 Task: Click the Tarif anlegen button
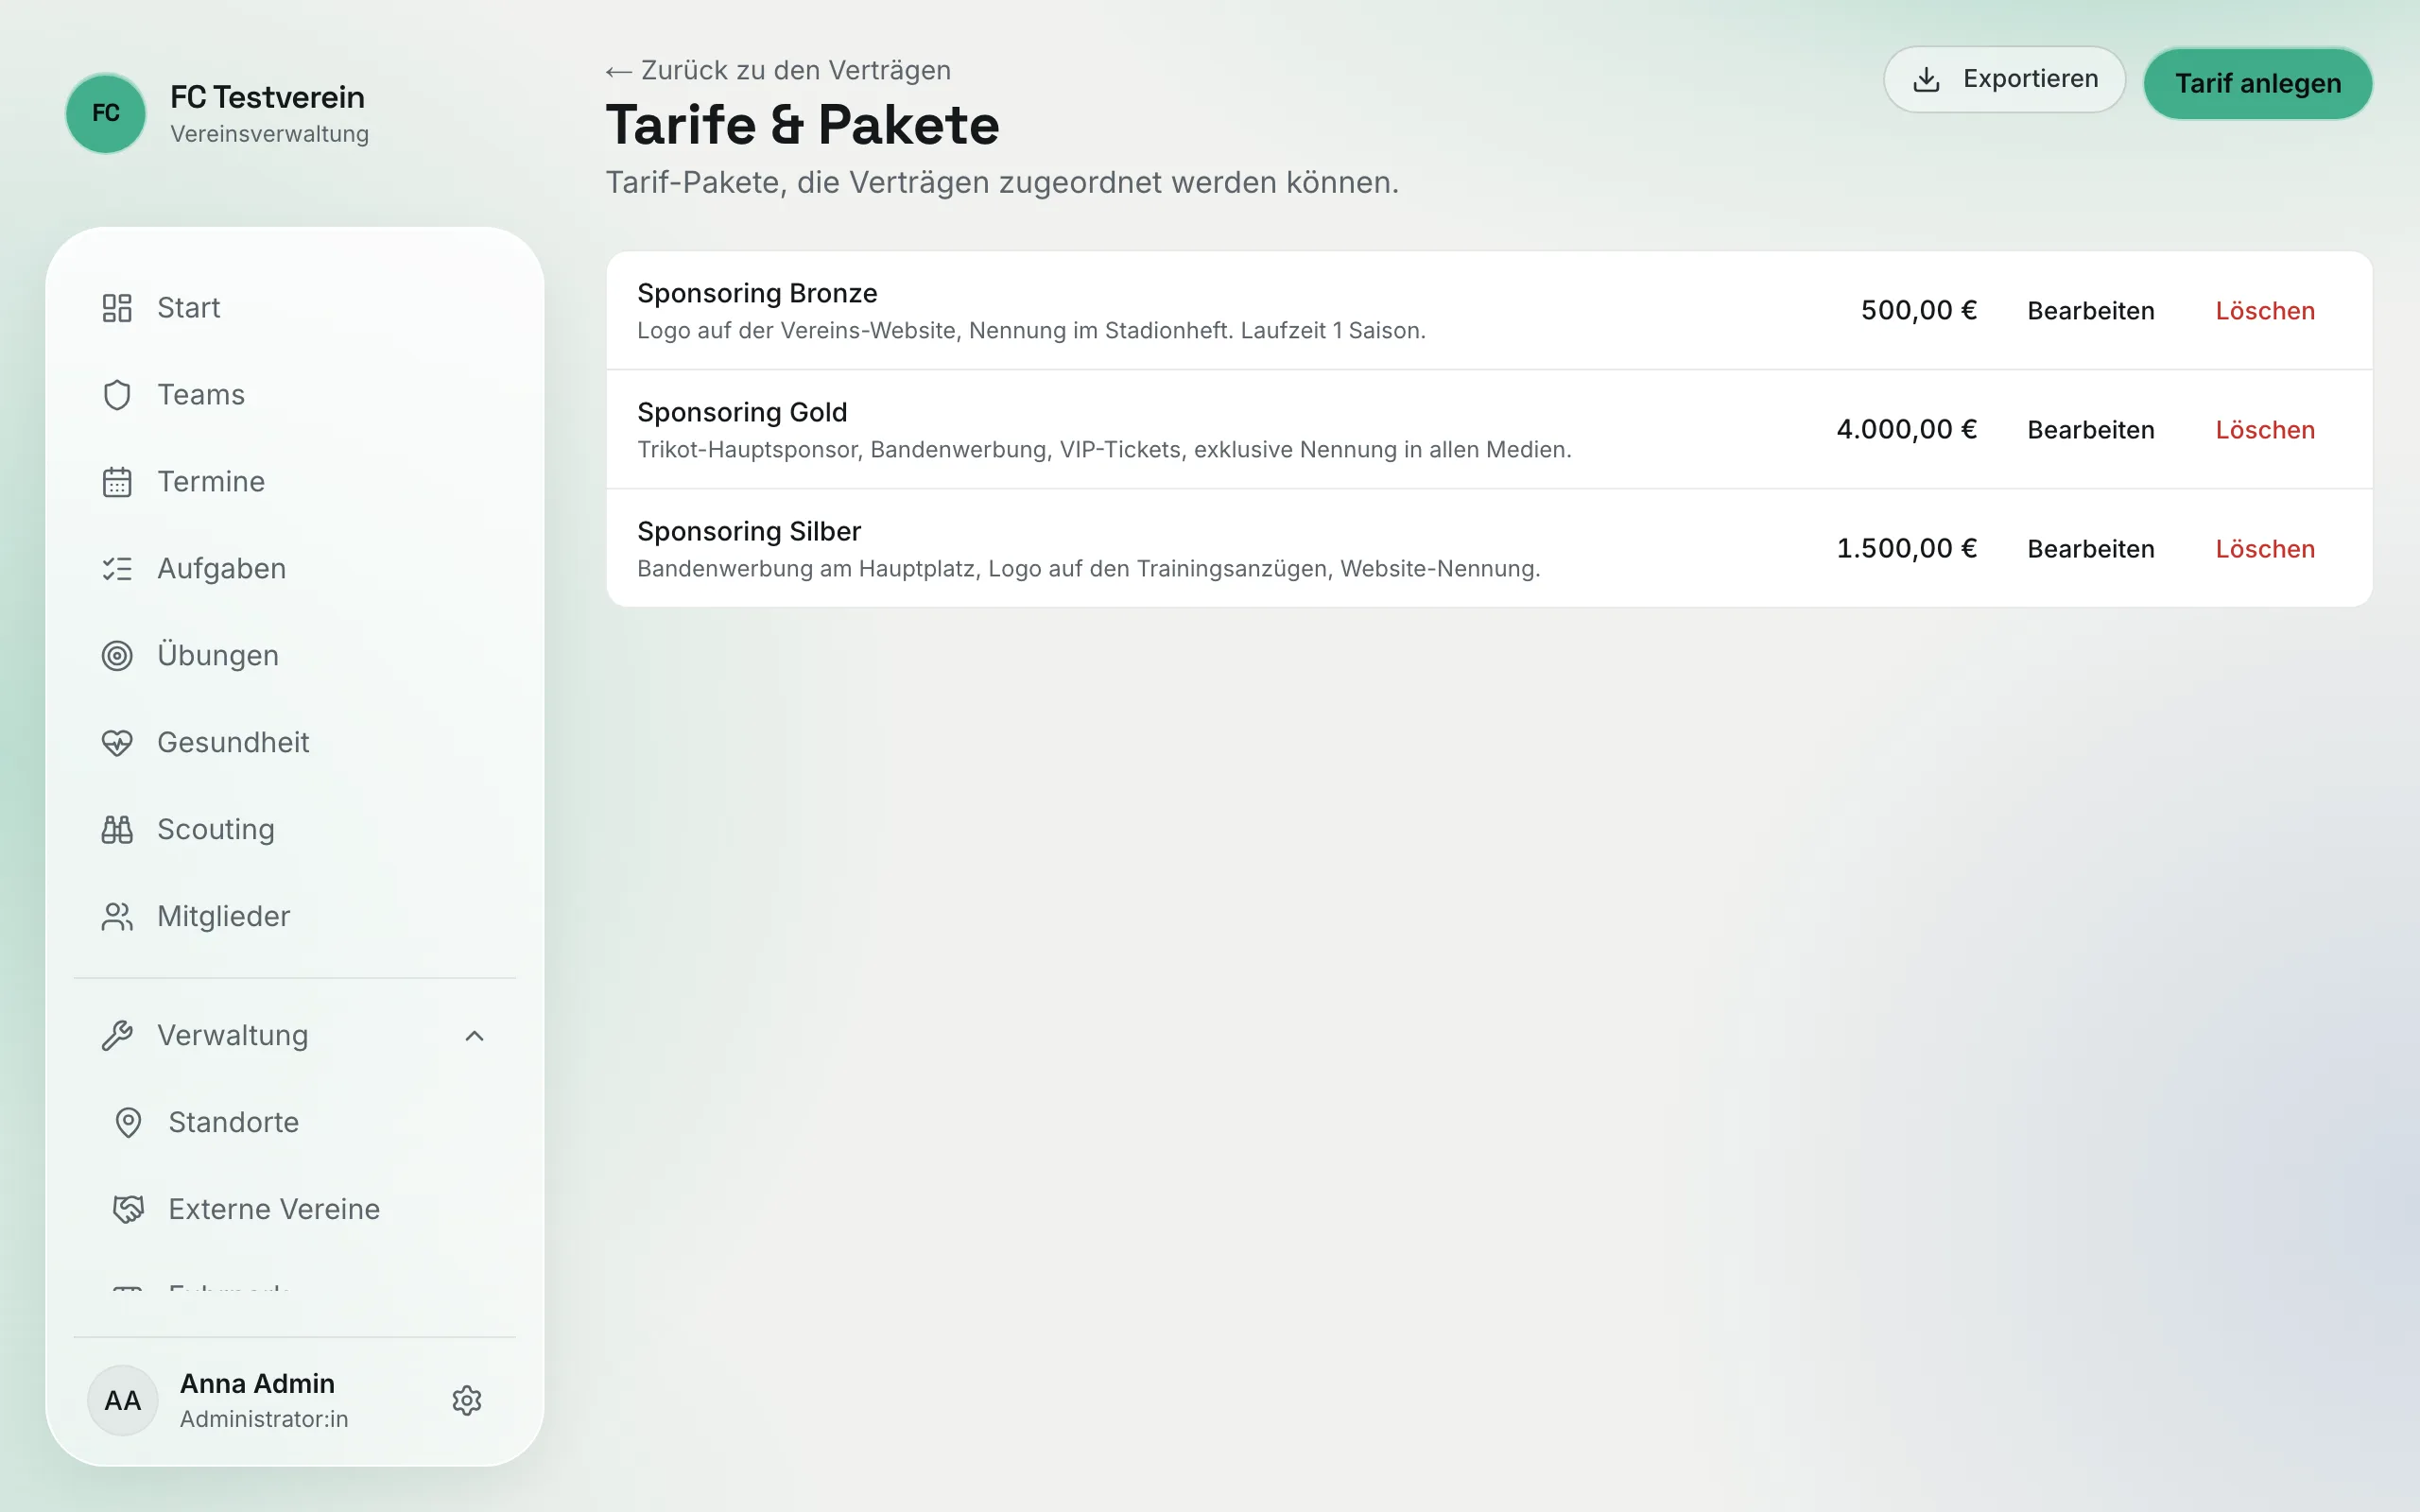point(2258,83)
